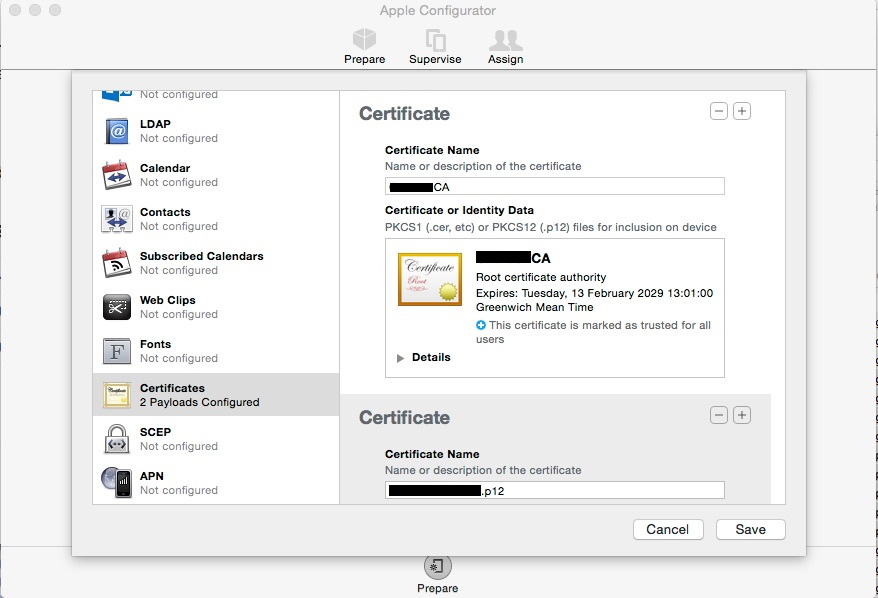Click the root certificate thumbnail image
The width and height of the screenshot is (878, 598).
click(429, 279)
